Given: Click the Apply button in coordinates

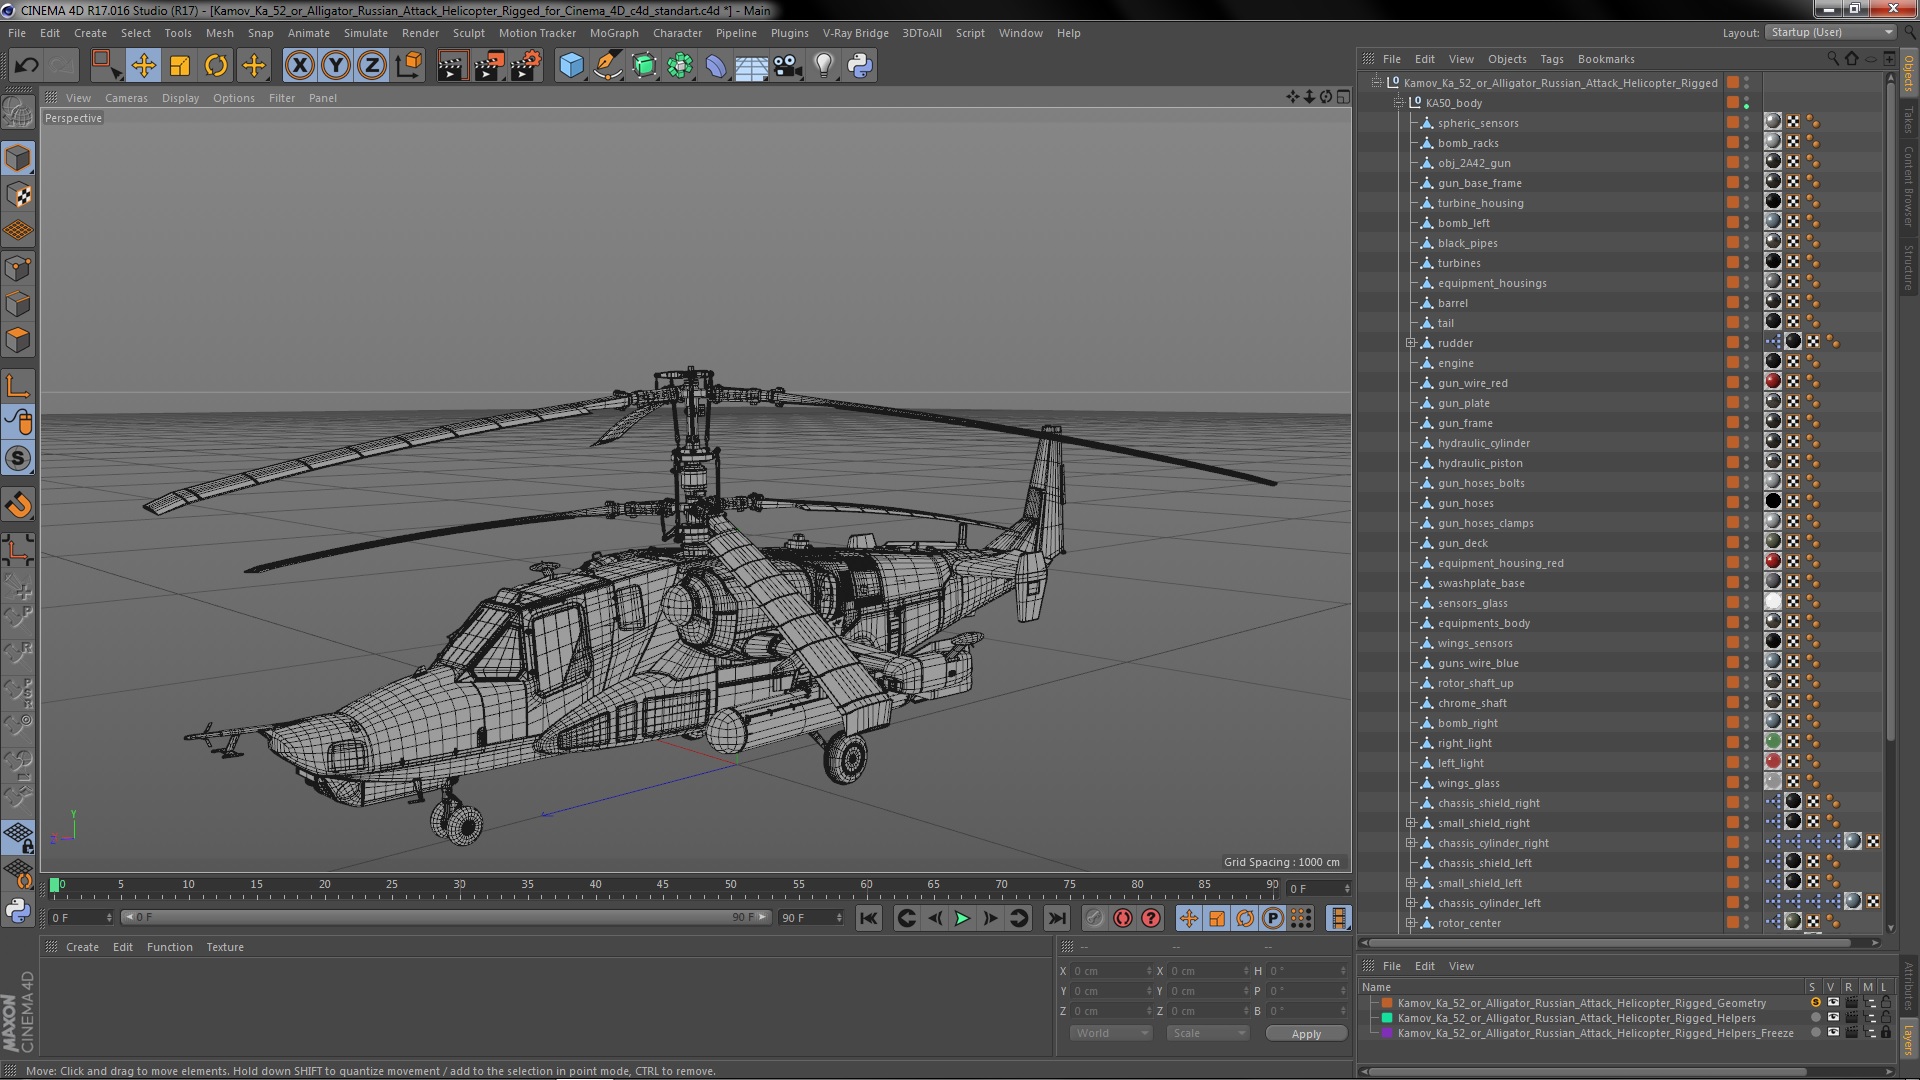Looking at the screenshot, I should click(1306, 1034).
